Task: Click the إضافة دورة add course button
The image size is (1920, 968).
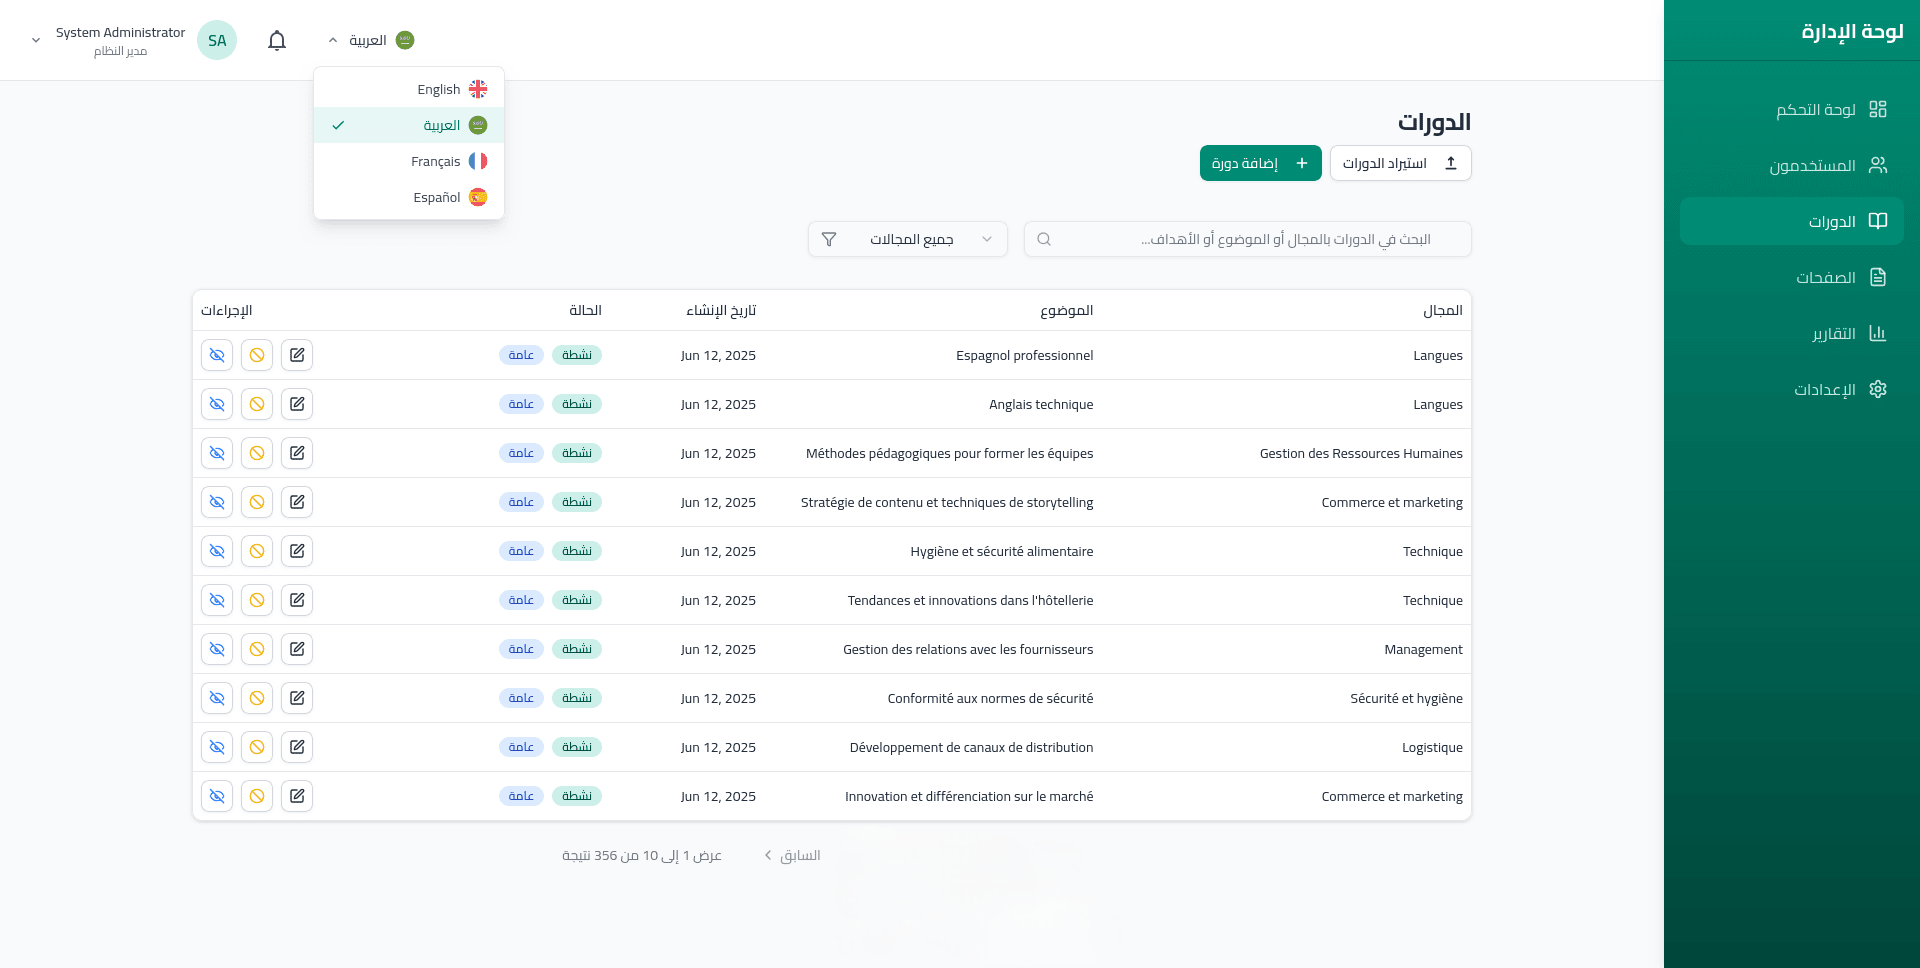Action: coord(1260,163)
